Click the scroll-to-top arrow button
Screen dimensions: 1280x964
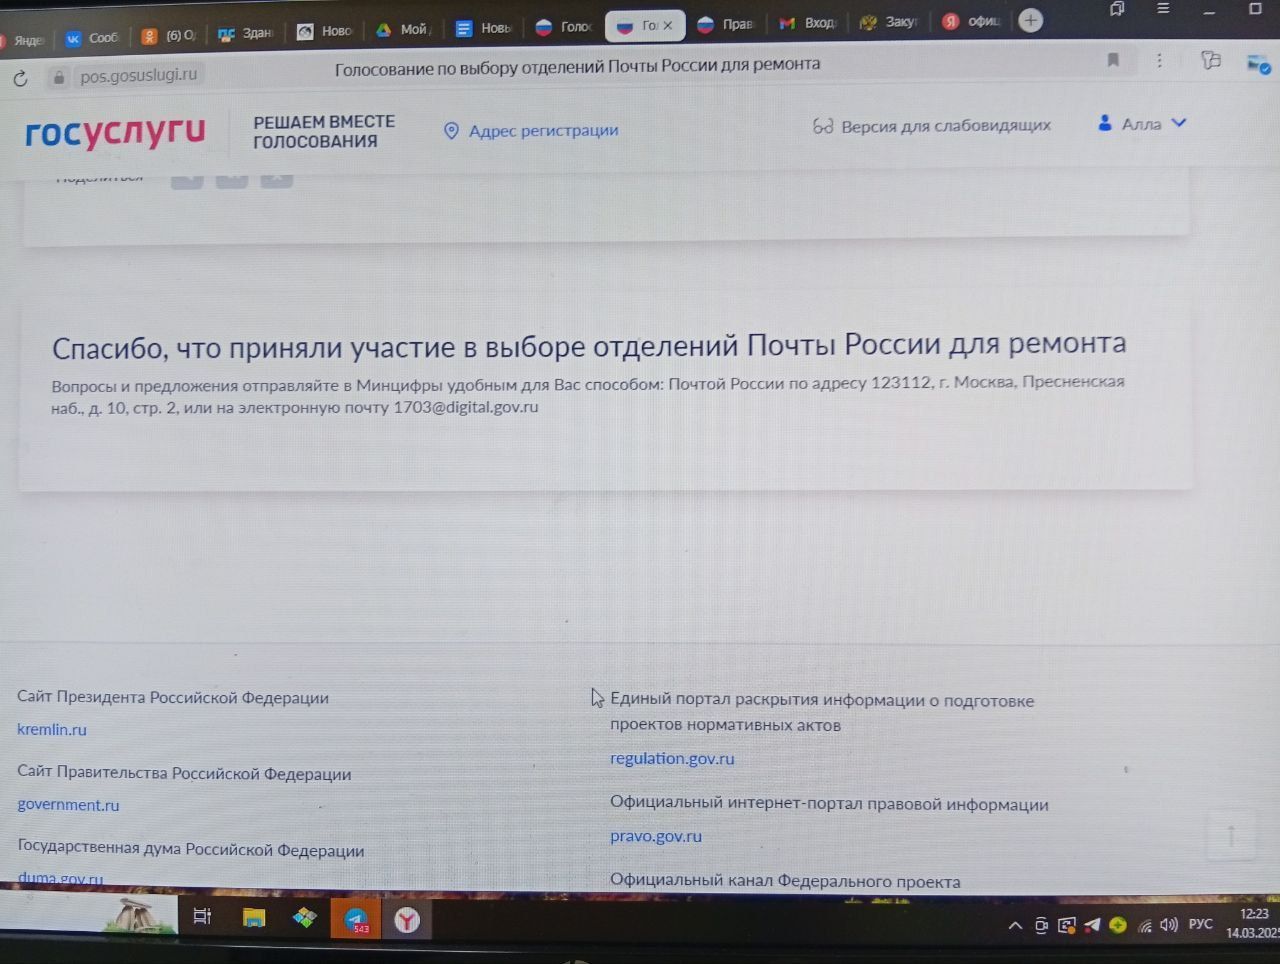[1231, 836]
